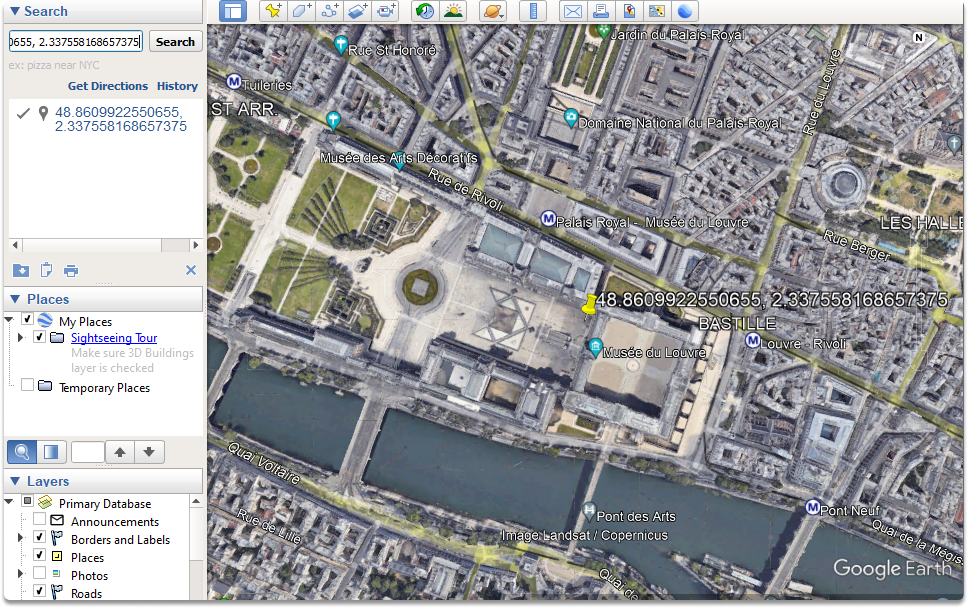Add a path using toolbar icon

(330, 11)
